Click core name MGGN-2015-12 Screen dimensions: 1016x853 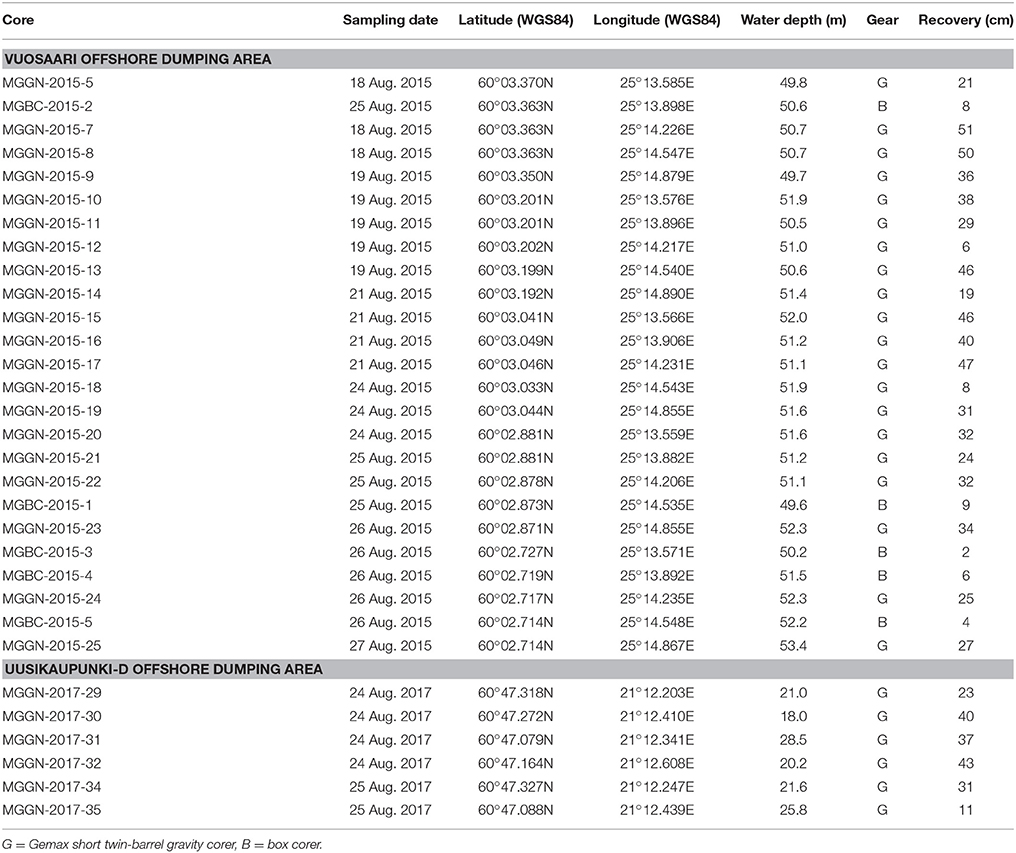(52, 247)
